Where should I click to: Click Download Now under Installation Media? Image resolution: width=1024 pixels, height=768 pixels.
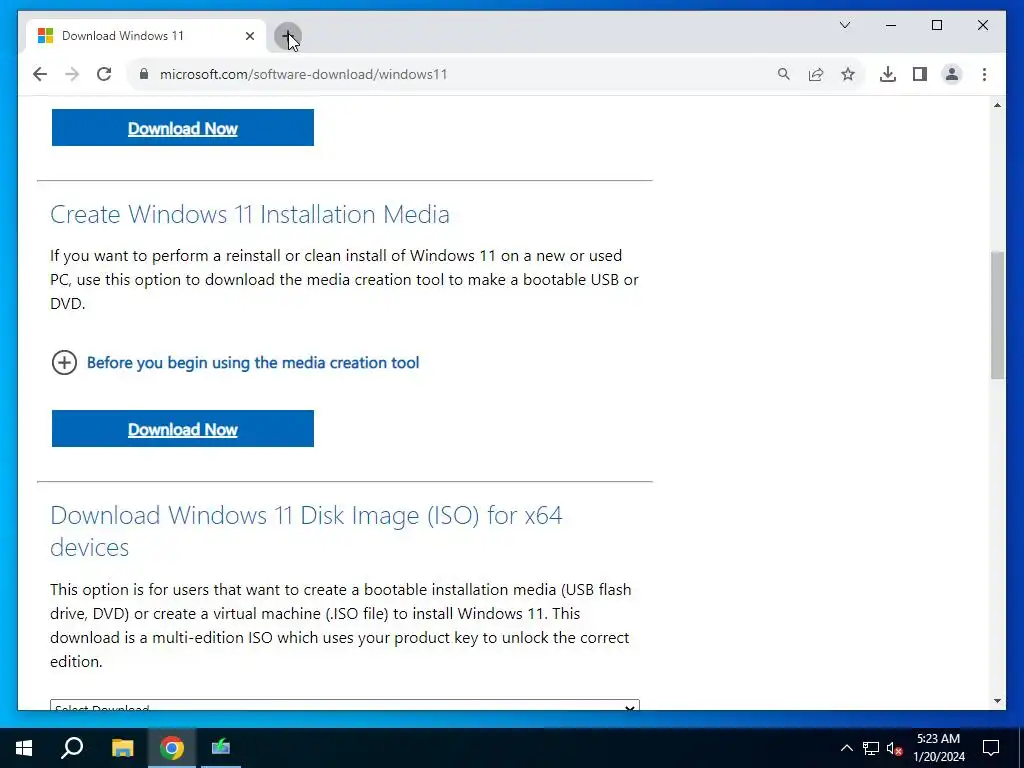[x=183, y=428]
